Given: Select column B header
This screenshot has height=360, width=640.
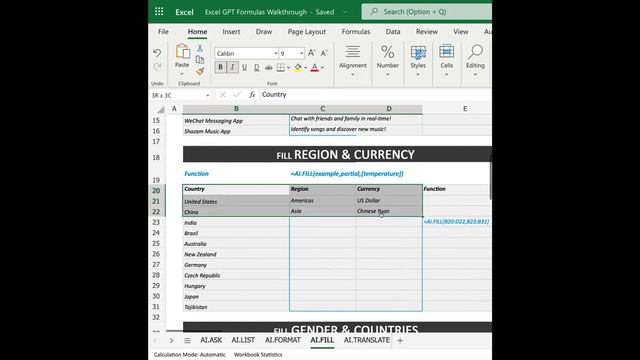Looking at the screenshot, I should point(236,109).
